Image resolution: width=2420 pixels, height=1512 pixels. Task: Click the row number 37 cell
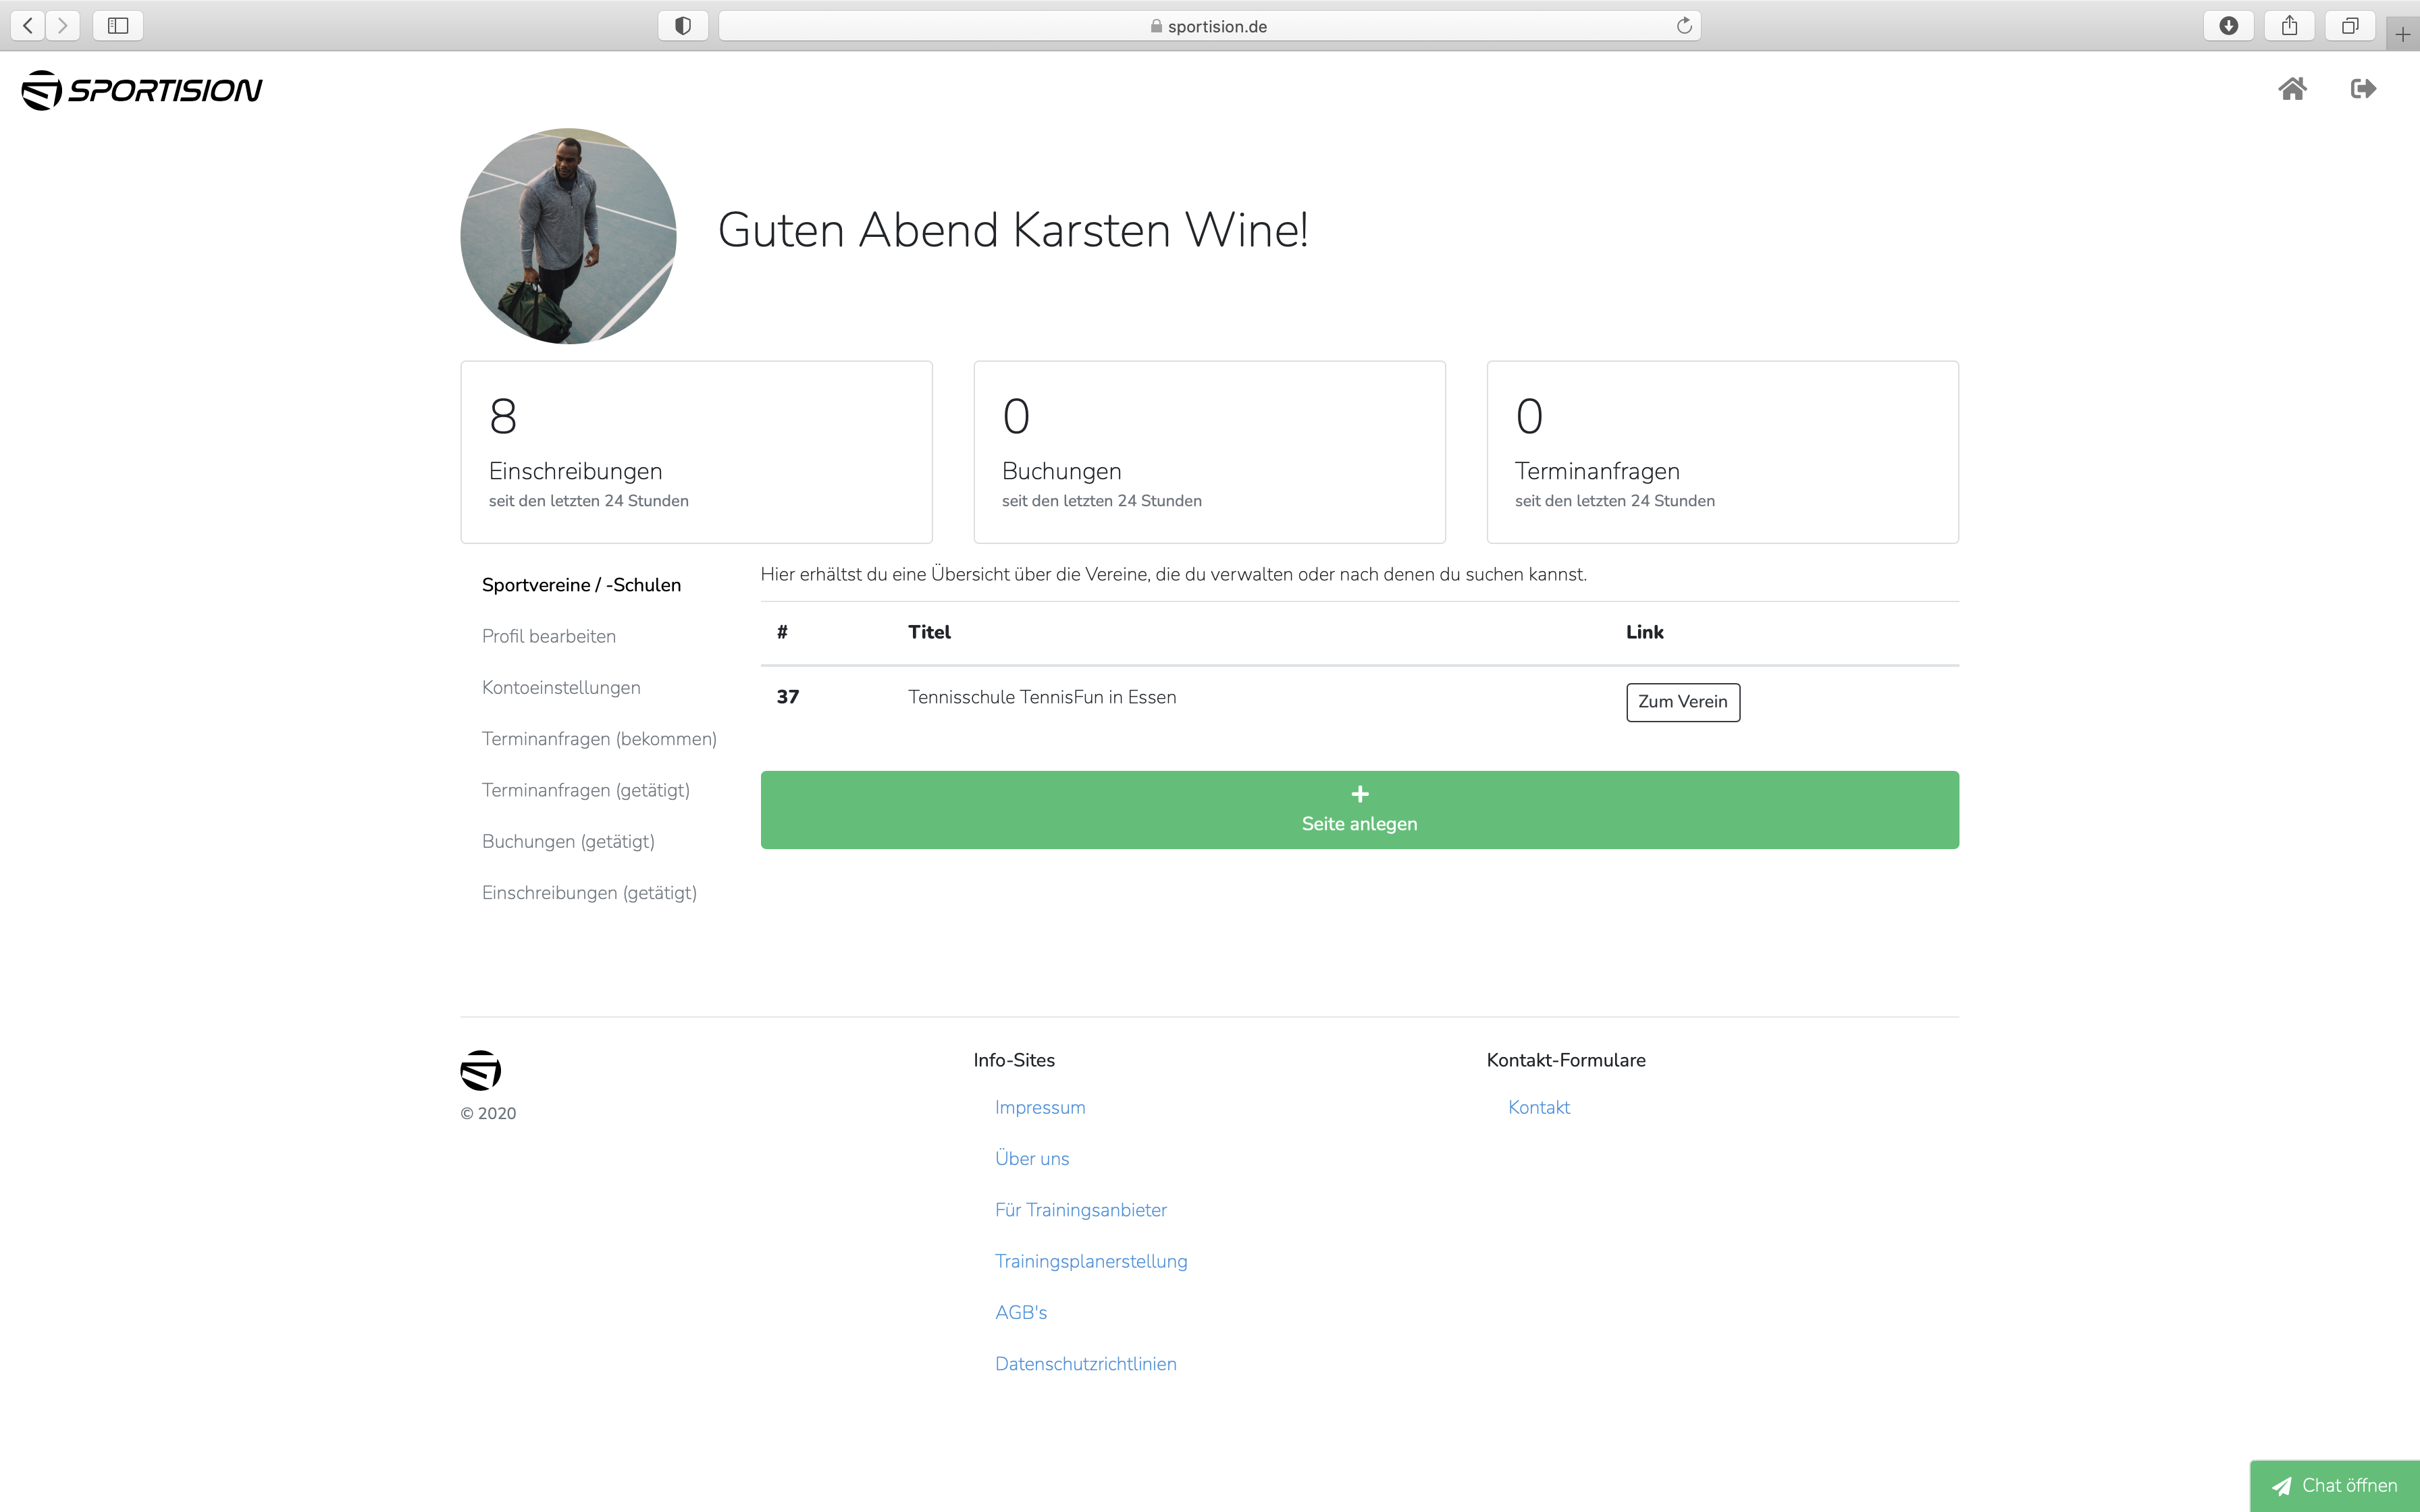(788, 697)
